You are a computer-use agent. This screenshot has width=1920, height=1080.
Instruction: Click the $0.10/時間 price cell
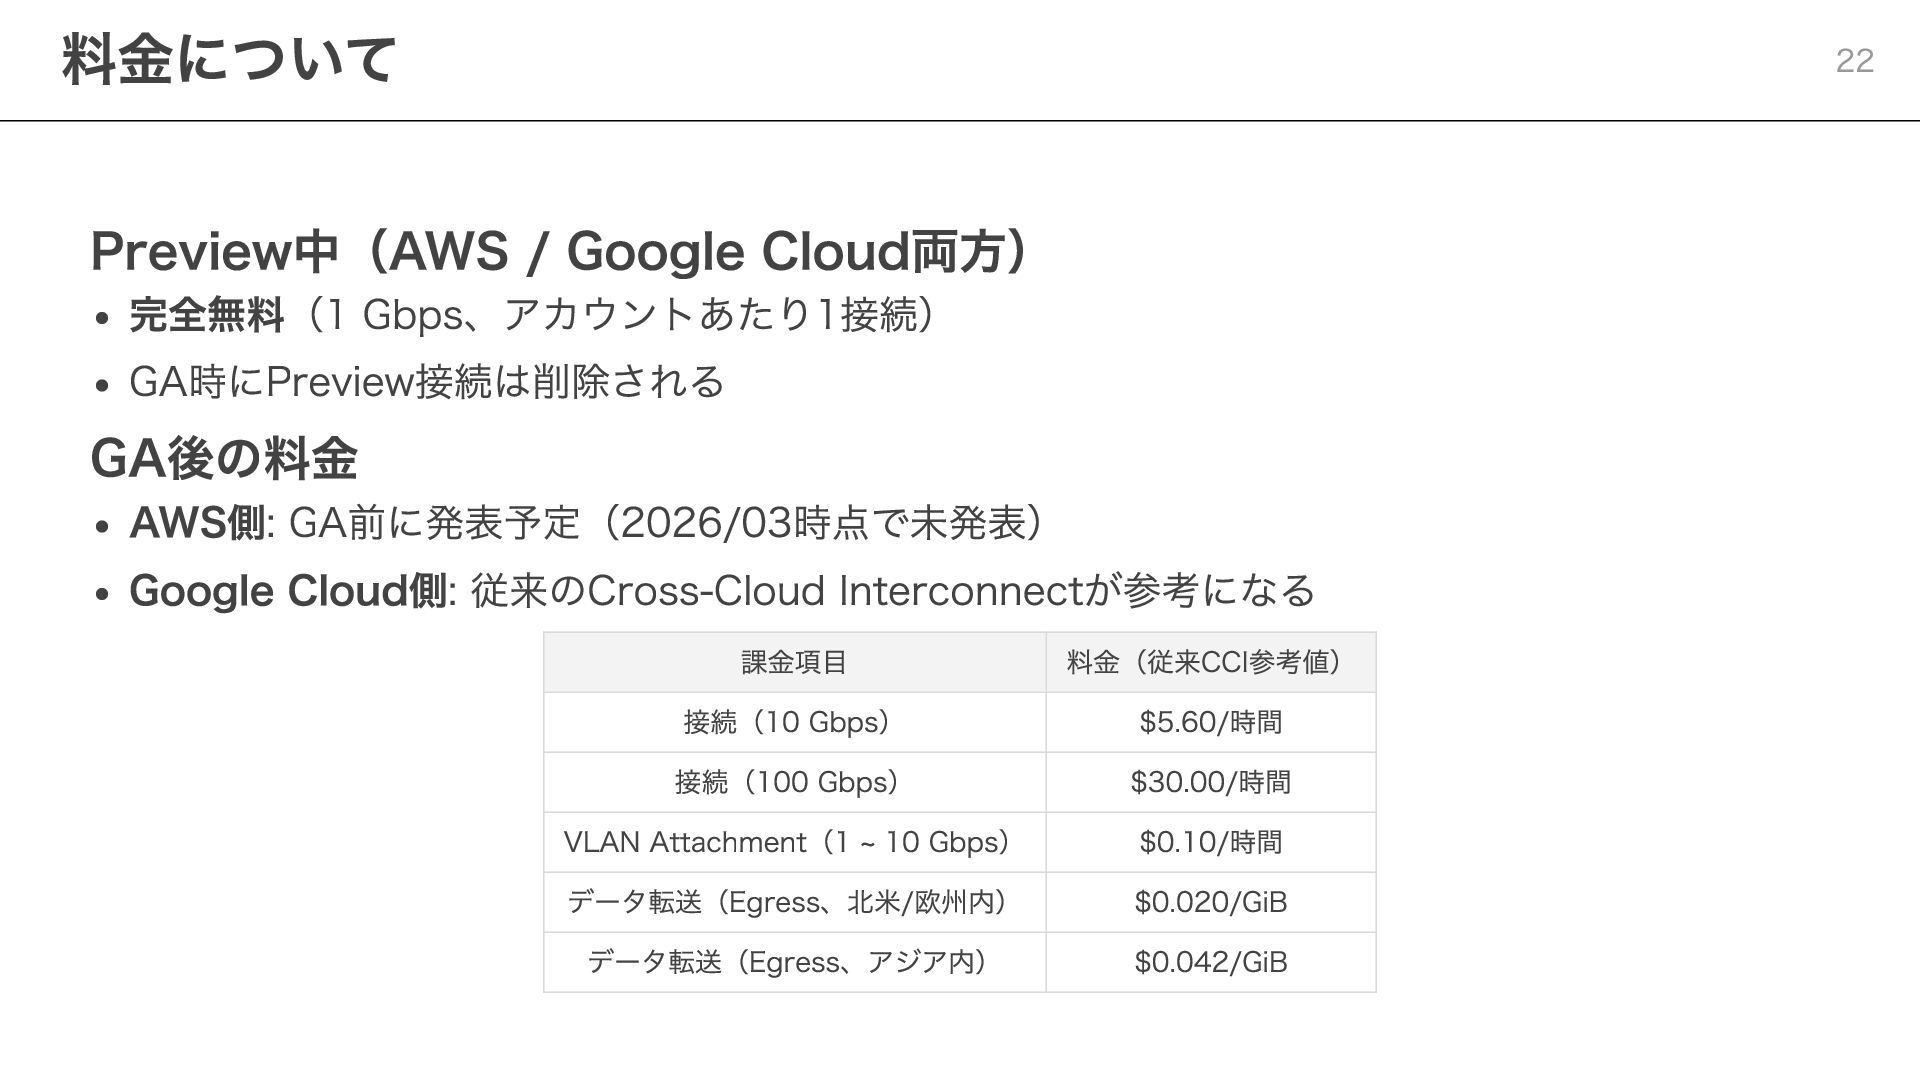(x=1210, y=842)
